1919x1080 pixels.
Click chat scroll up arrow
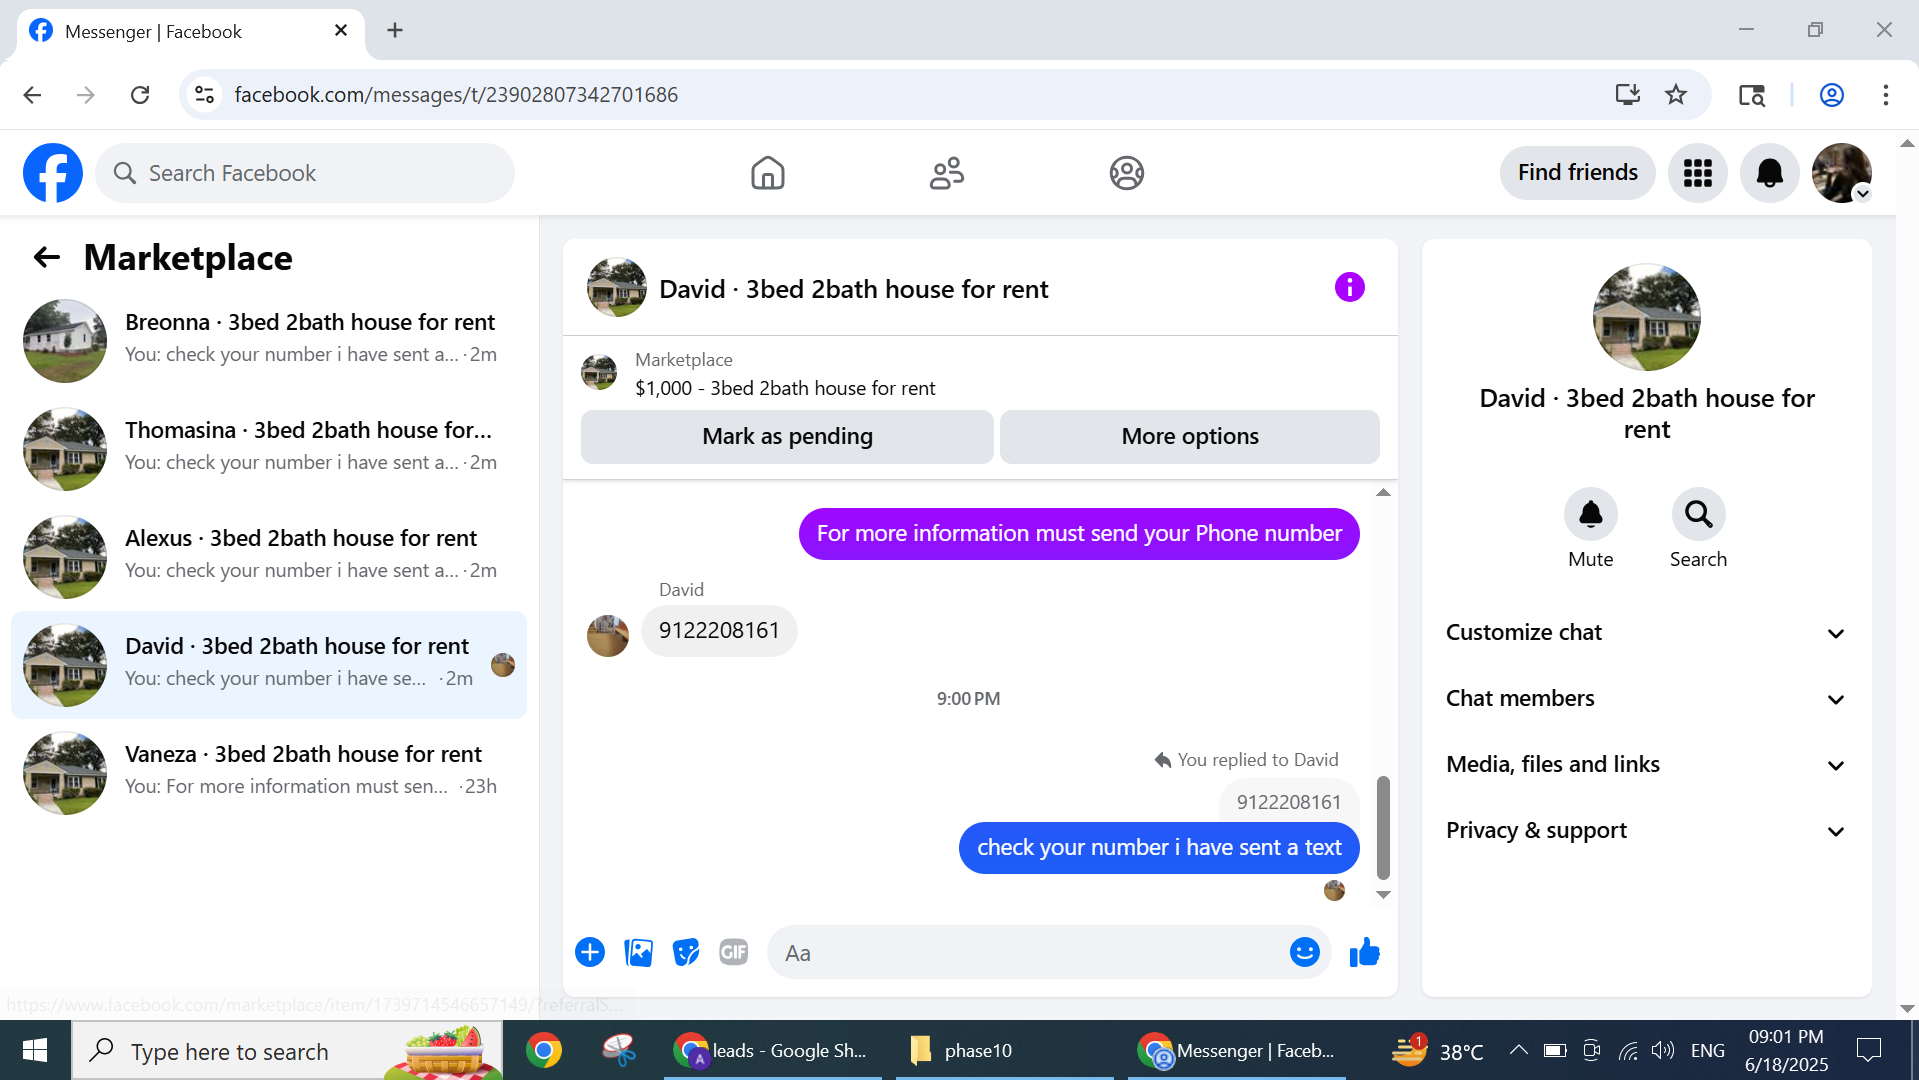(x=1383, y=492)
